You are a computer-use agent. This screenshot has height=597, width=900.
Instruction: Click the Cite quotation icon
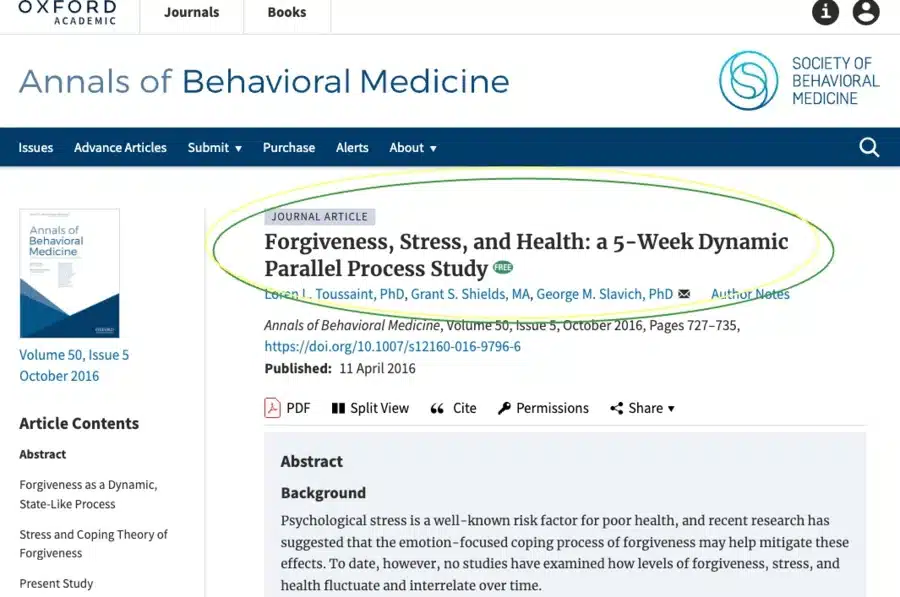(453, 408)
